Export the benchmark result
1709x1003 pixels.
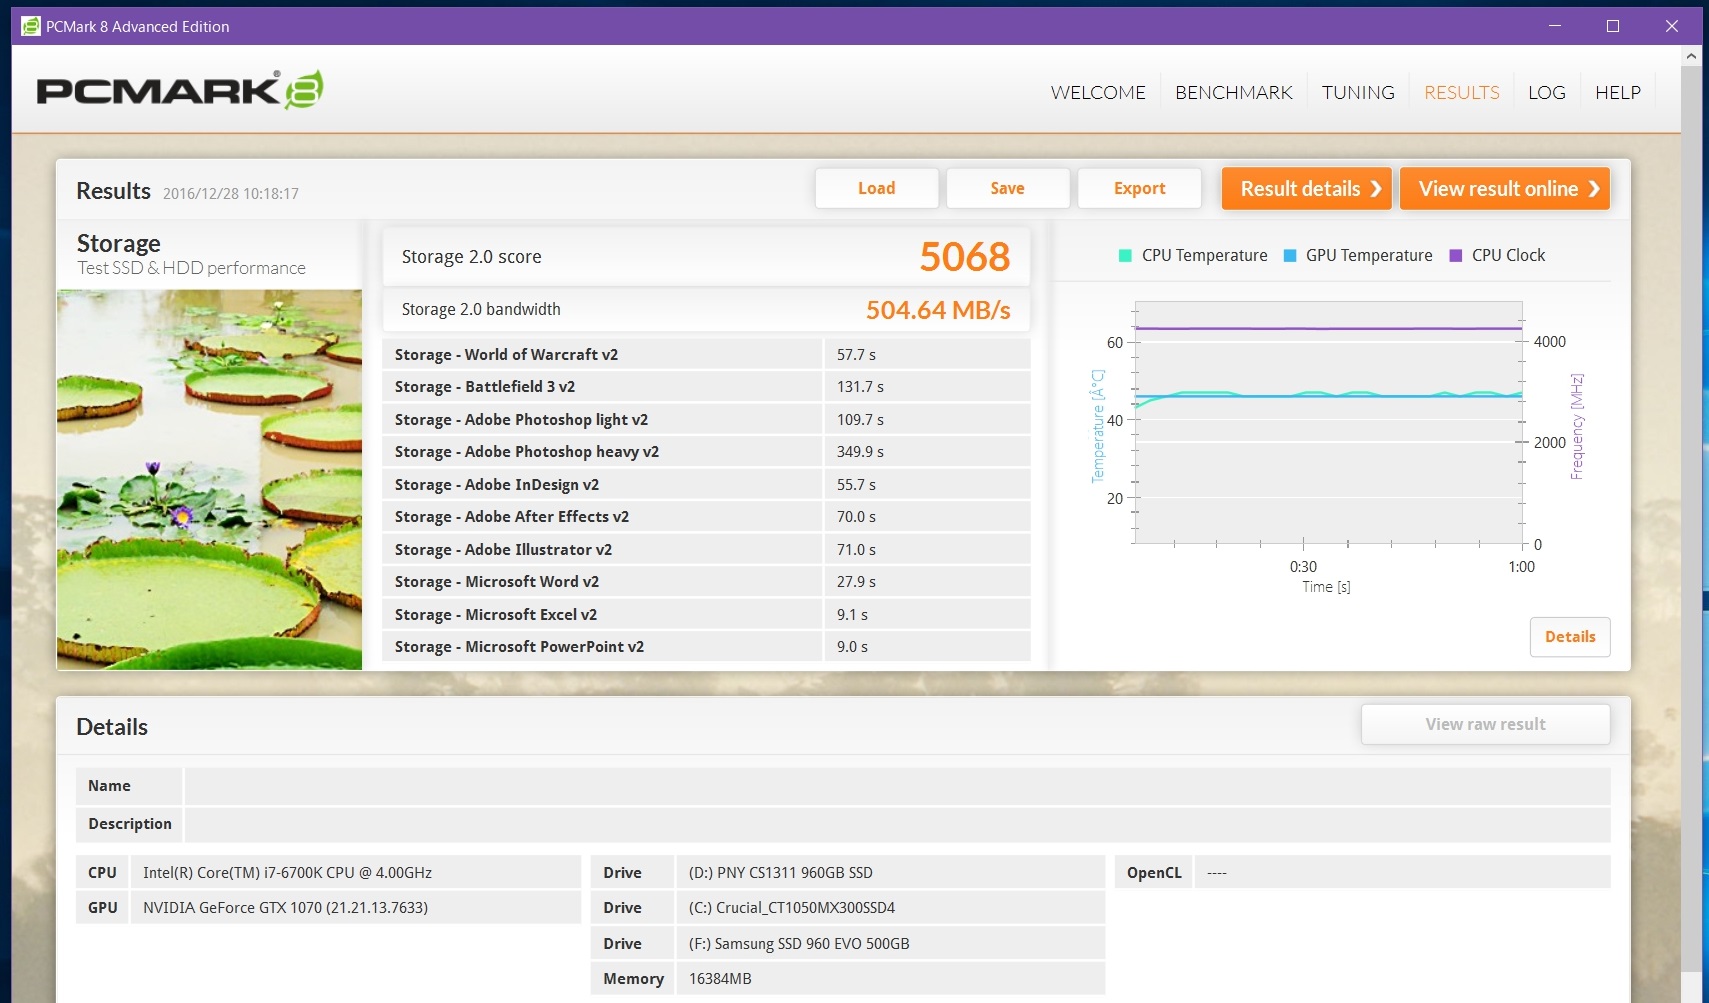(x=1139, y=188)
